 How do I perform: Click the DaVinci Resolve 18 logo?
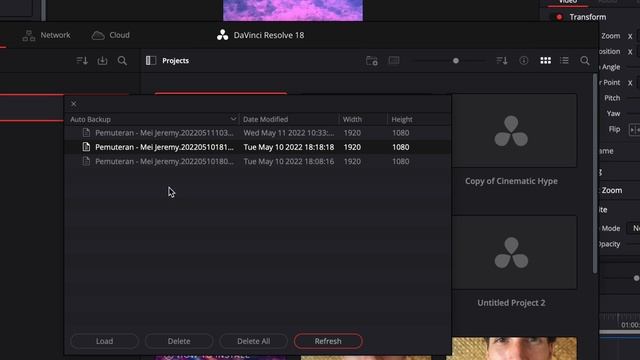[x=222, y=35]
